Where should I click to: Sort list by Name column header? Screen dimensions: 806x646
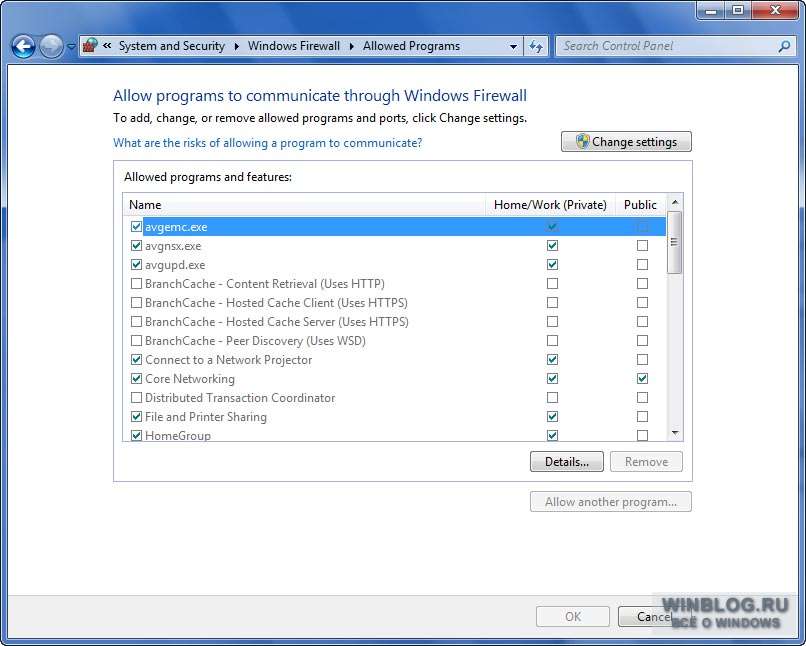304,205
